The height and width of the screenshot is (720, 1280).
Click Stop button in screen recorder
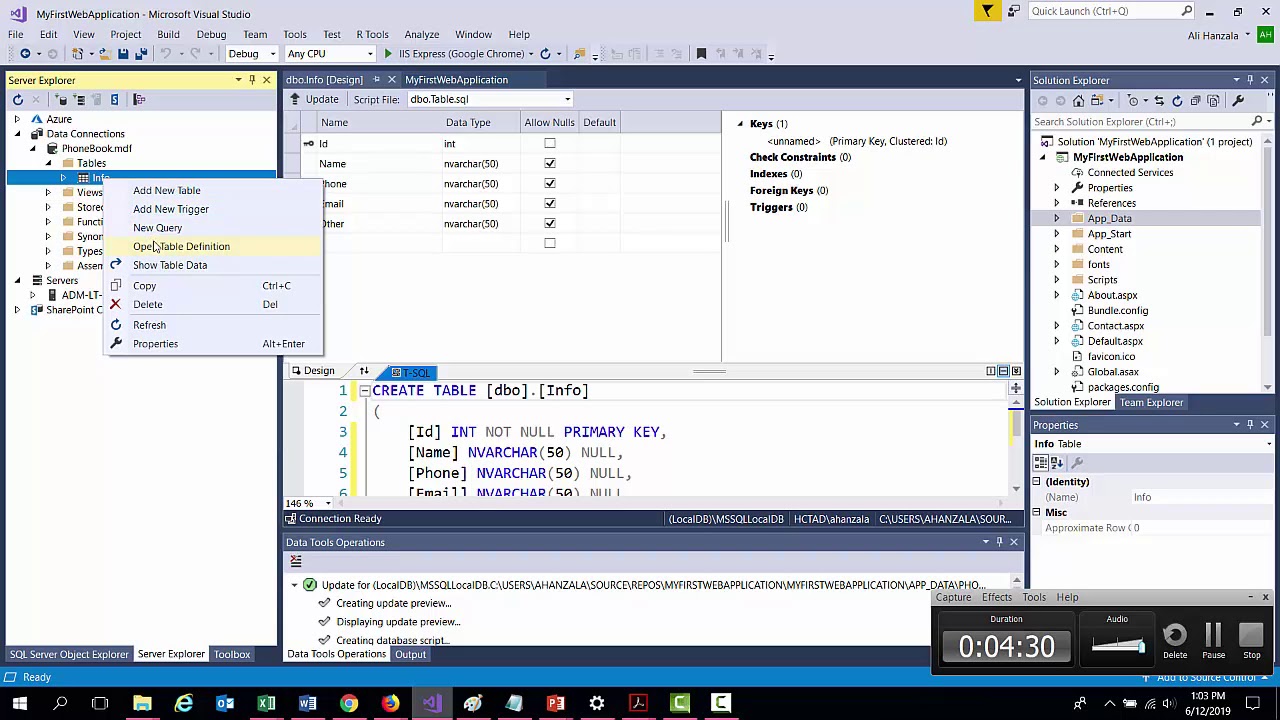[x=1251, y=641]
